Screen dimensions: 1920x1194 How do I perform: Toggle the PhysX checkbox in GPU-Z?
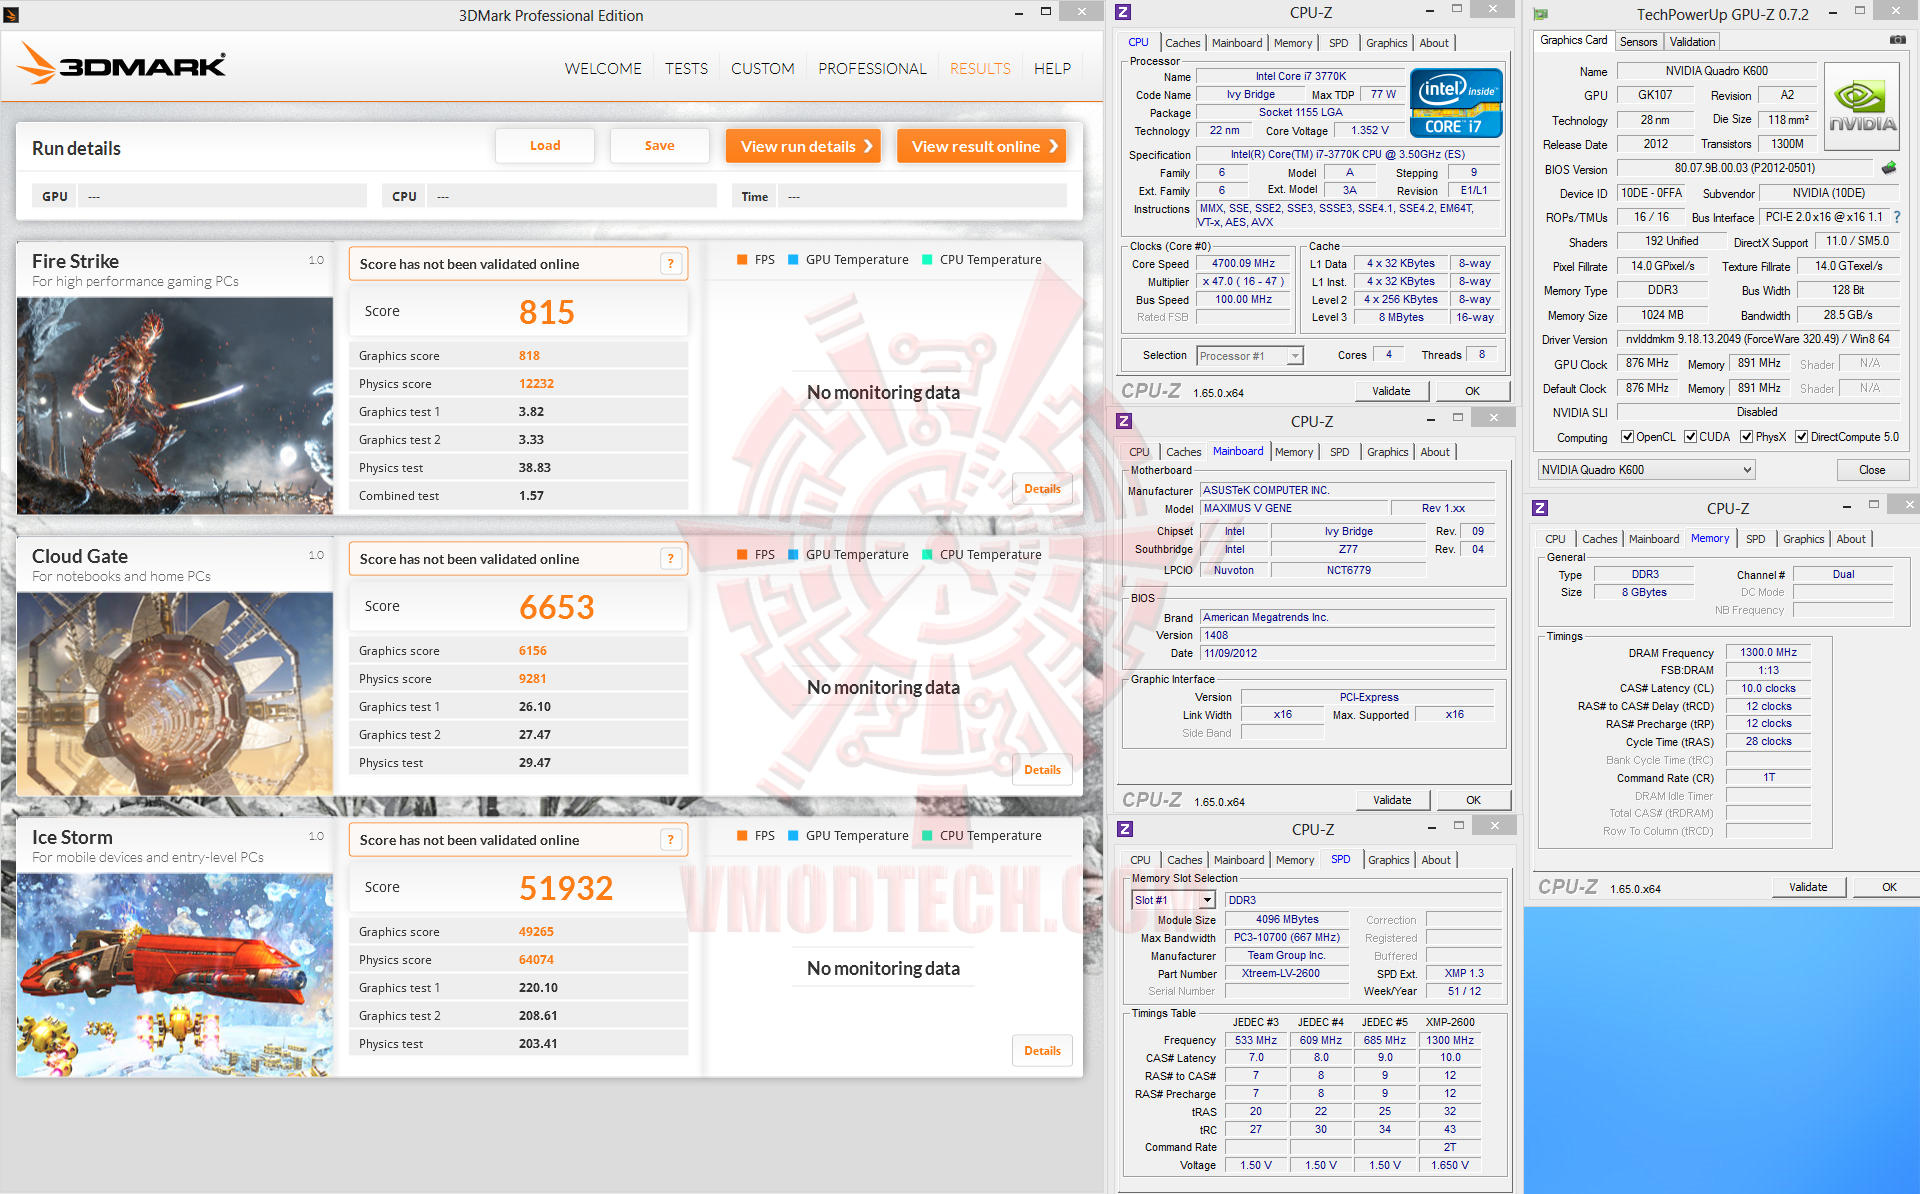(1746, 437)
